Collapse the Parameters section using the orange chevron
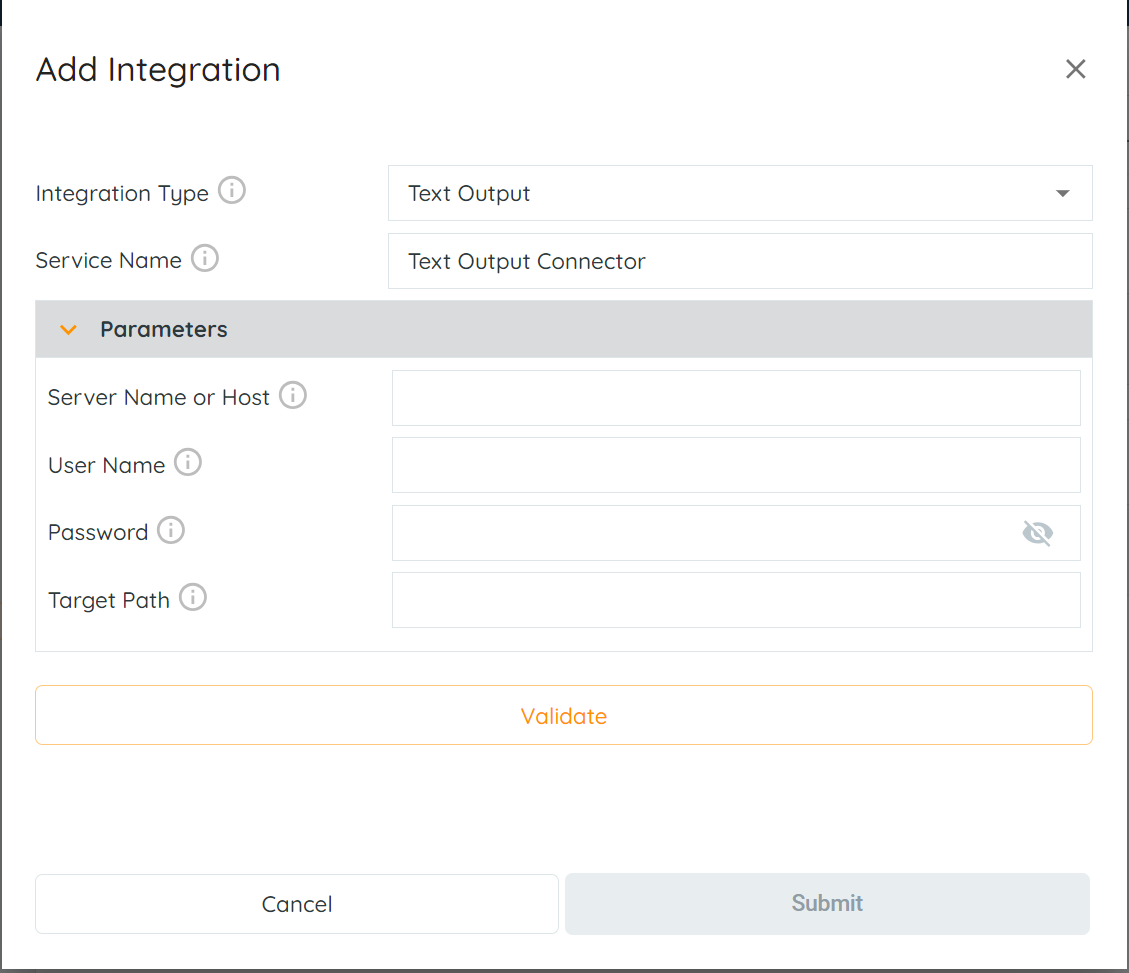This screenshot has width=1129, height=973. [x=68, y=329]
